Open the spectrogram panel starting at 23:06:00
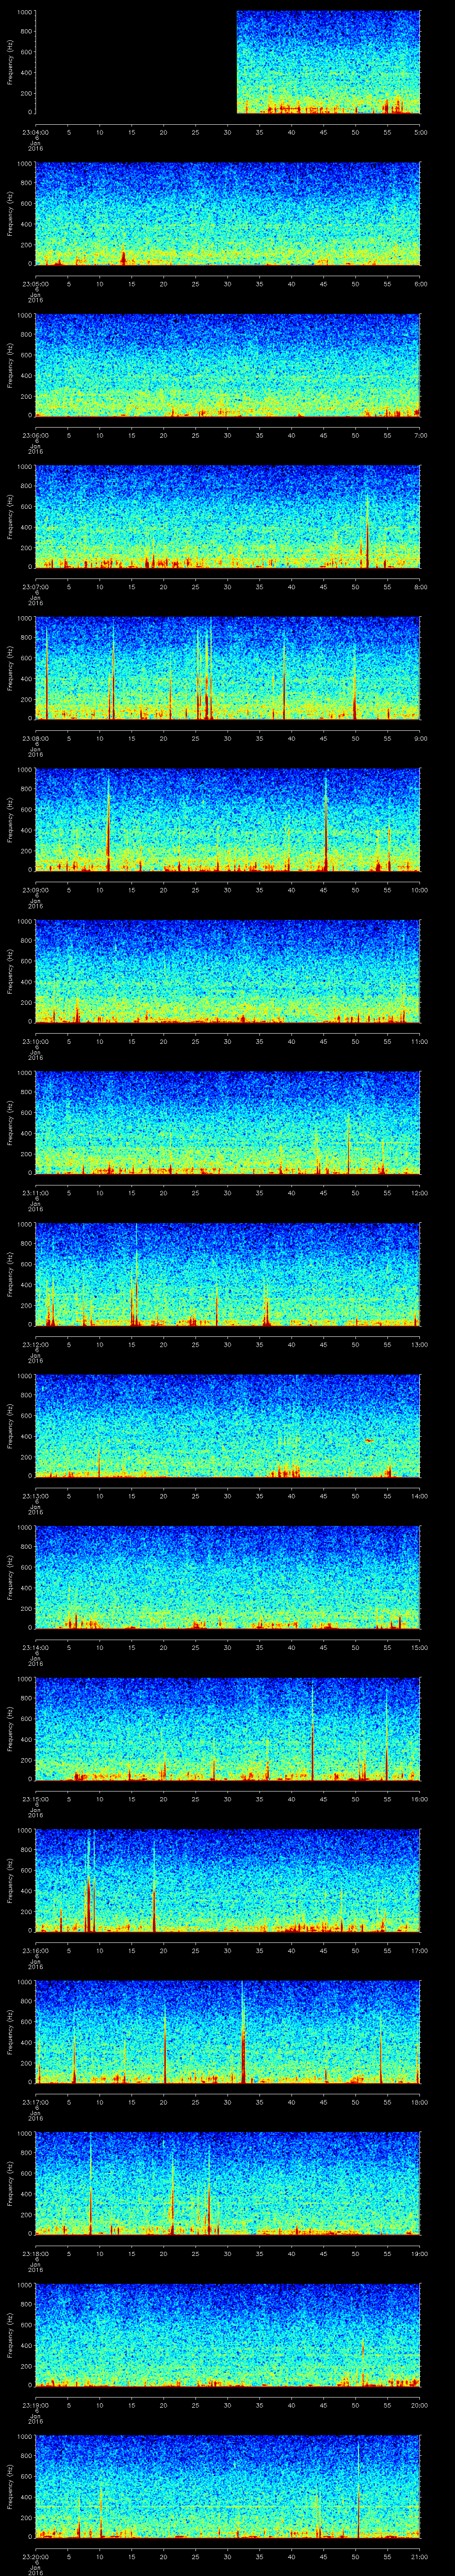 pyautogui.click(x=228, y=365)
